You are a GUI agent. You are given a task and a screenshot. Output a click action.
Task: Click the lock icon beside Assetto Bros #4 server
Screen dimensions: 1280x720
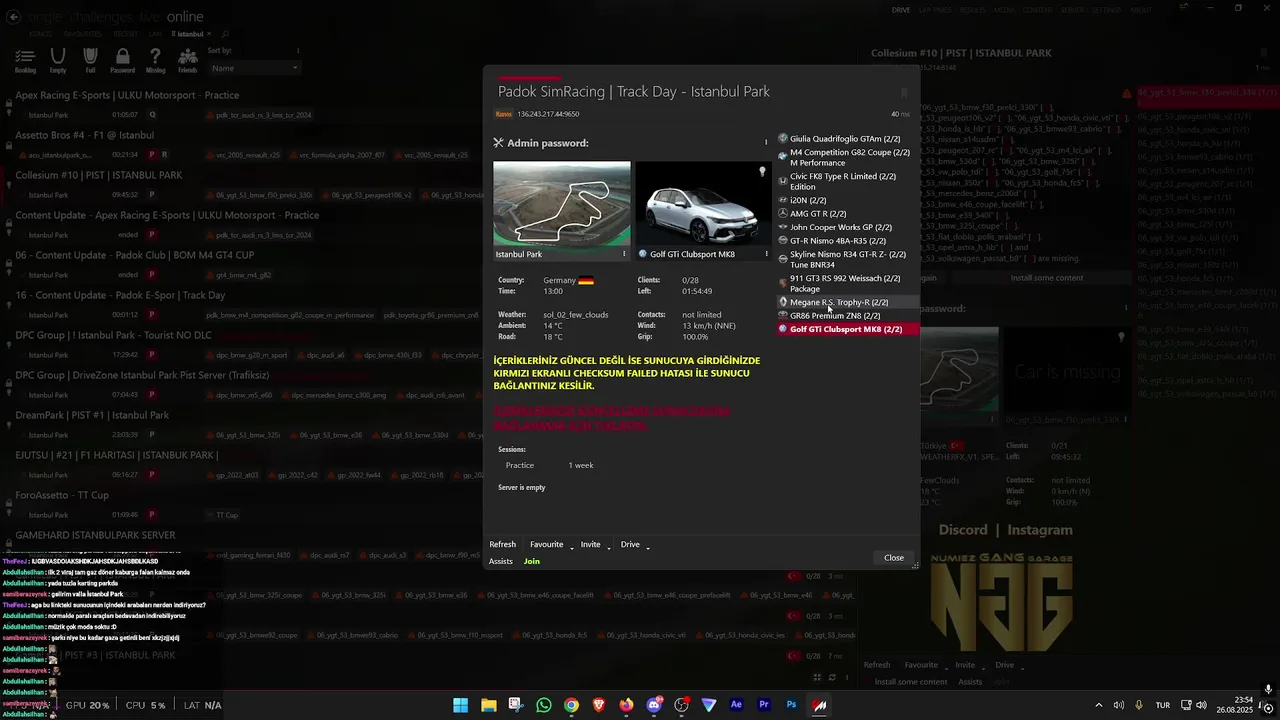7,147
